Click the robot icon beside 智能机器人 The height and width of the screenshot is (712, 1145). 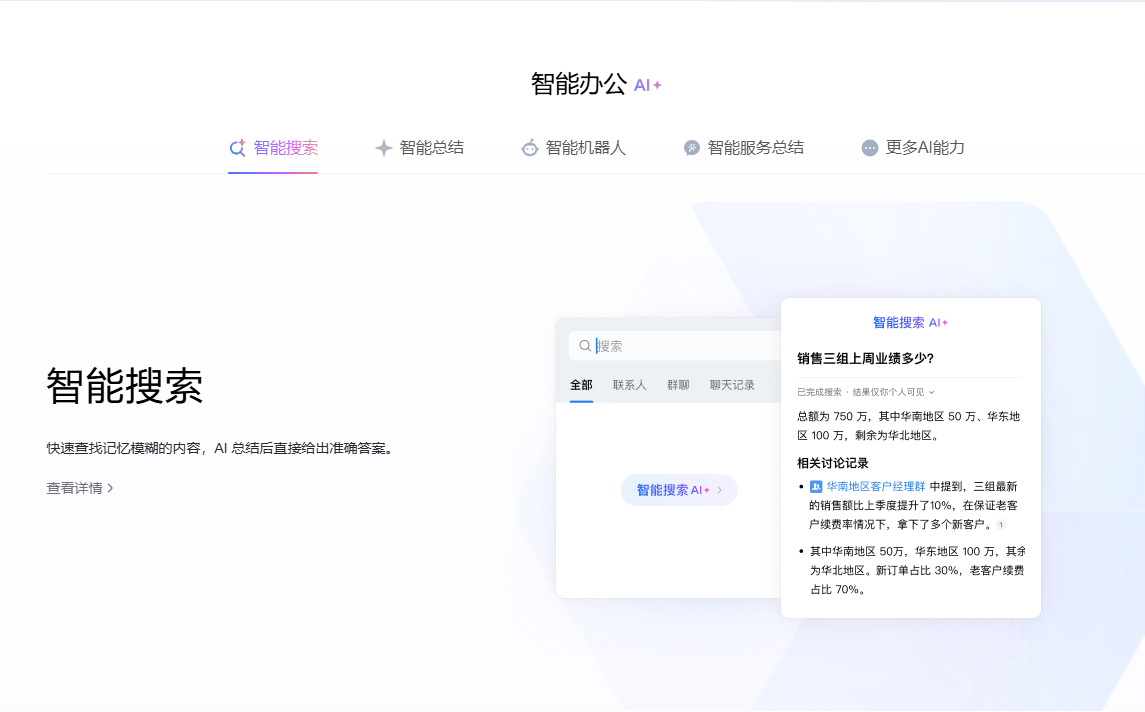pyautogui.click(x=529, y=148)
